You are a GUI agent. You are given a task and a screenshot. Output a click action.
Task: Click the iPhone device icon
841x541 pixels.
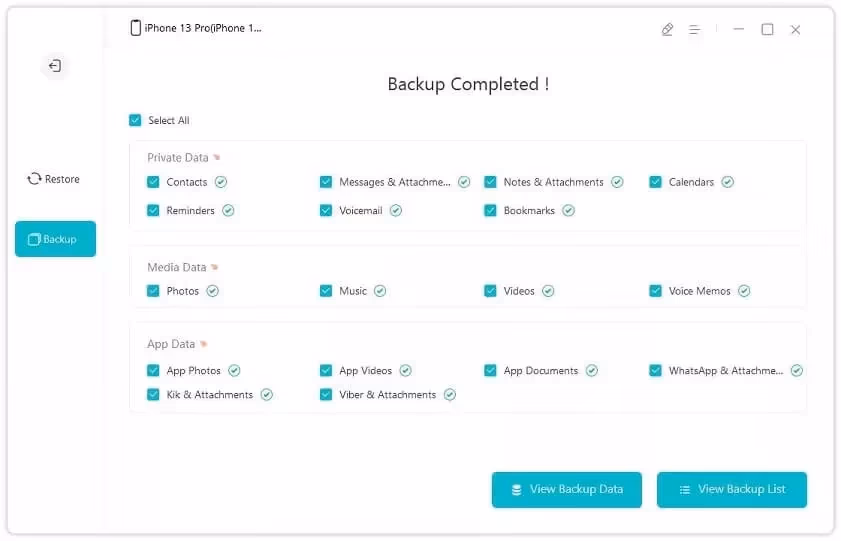[136, 28]
